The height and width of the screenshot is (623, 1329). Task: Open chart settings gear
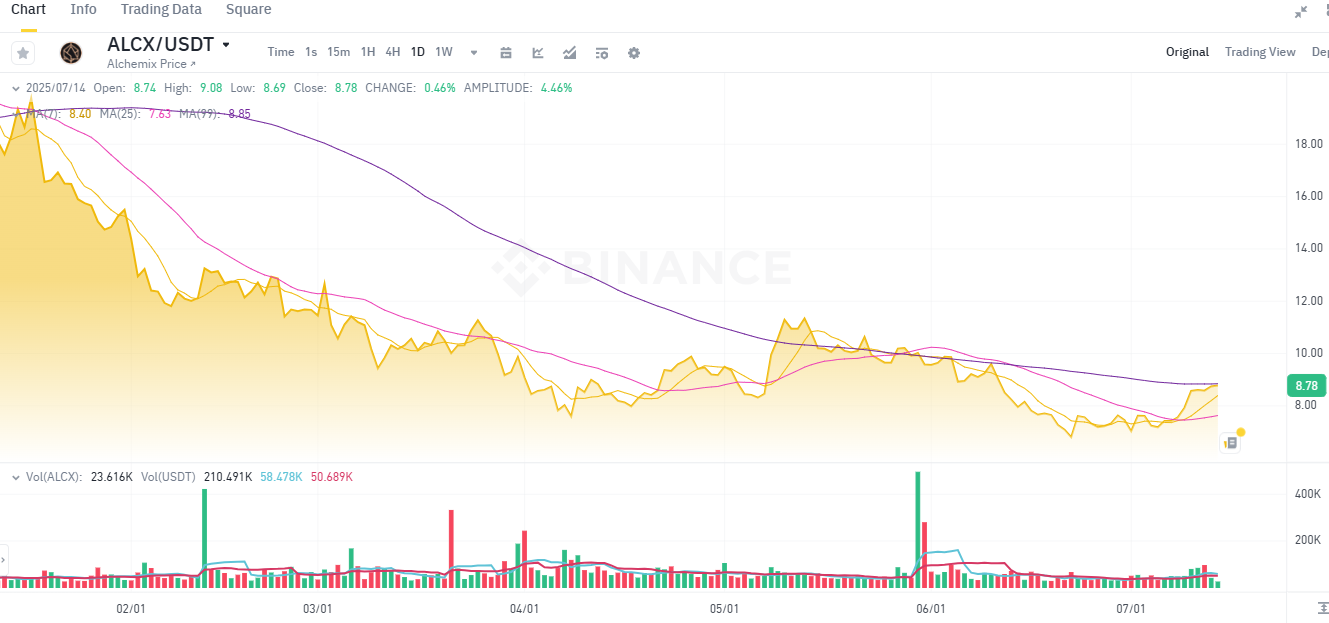634,53
